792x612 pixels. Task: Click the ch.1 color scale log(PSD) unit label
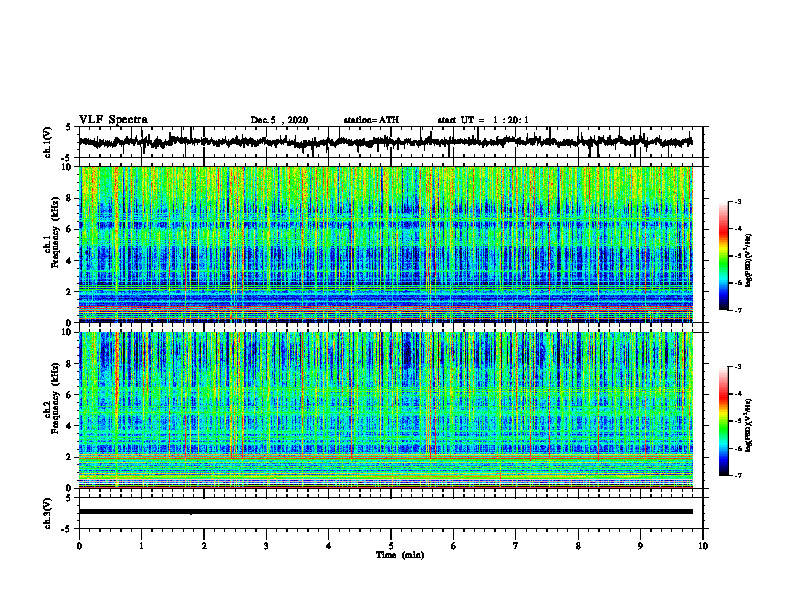pyautogui.click(x=749, y=261)
